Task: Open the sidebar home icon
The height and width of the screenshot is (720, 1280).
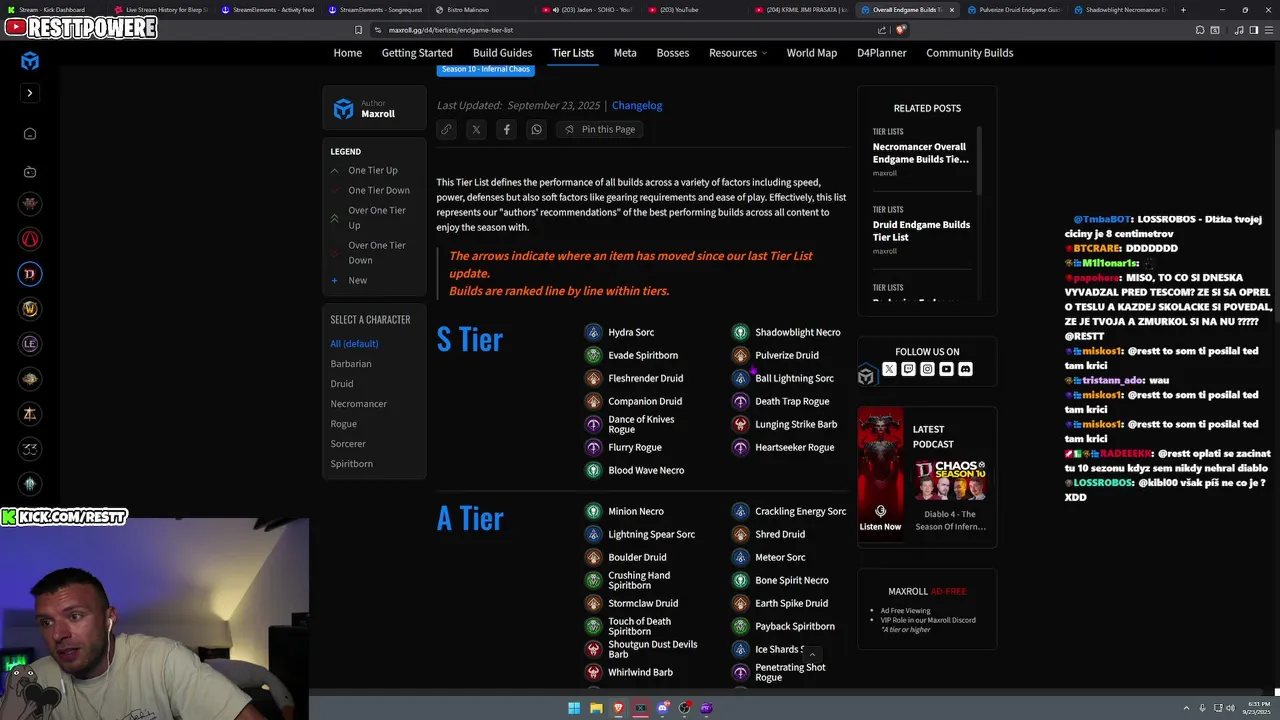Action: 30,134
